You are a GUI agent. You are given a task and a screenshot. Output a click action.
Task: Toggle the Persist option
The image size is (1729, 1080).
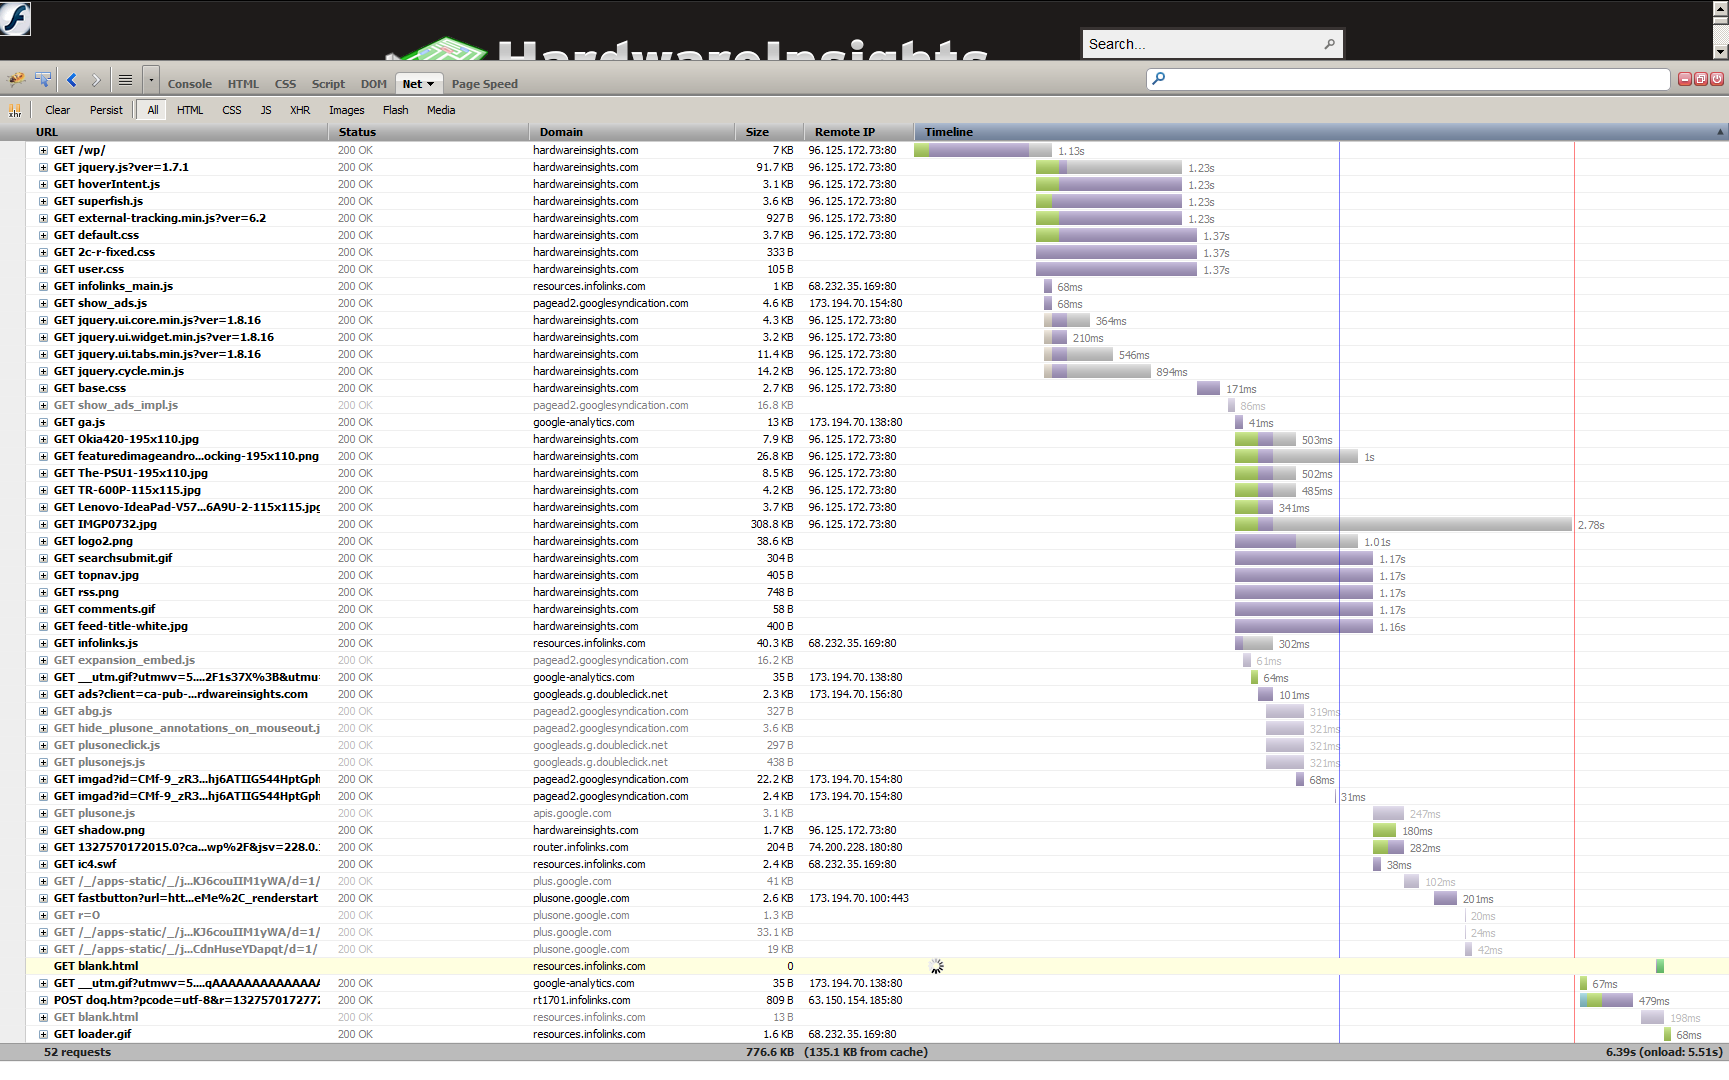106,110
